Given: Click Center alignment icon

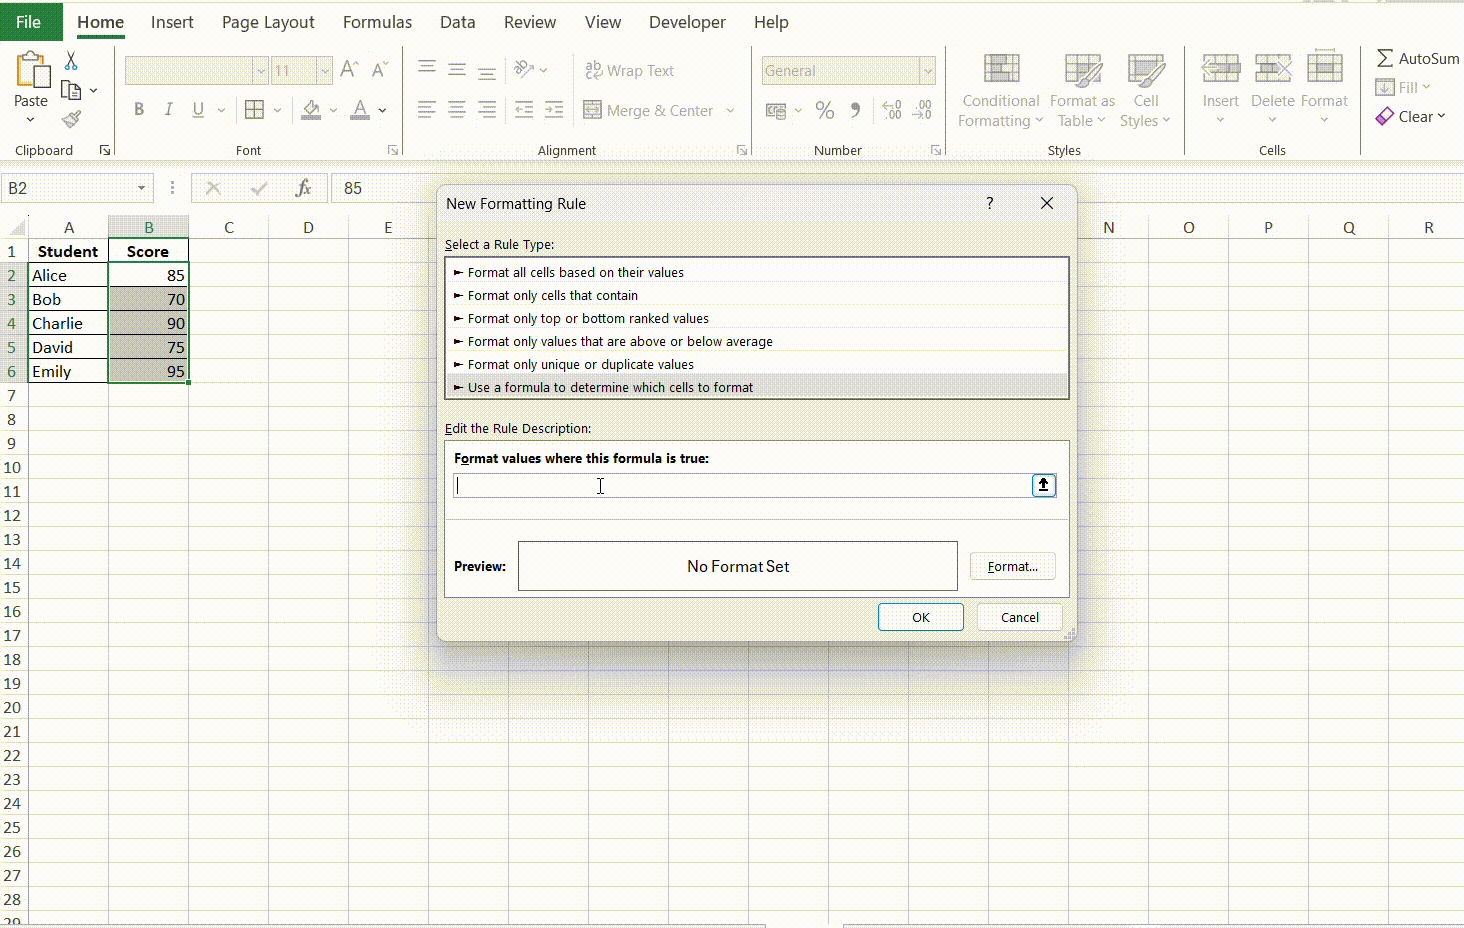Looking at the screenshot, I should click(x=457, y=109).
